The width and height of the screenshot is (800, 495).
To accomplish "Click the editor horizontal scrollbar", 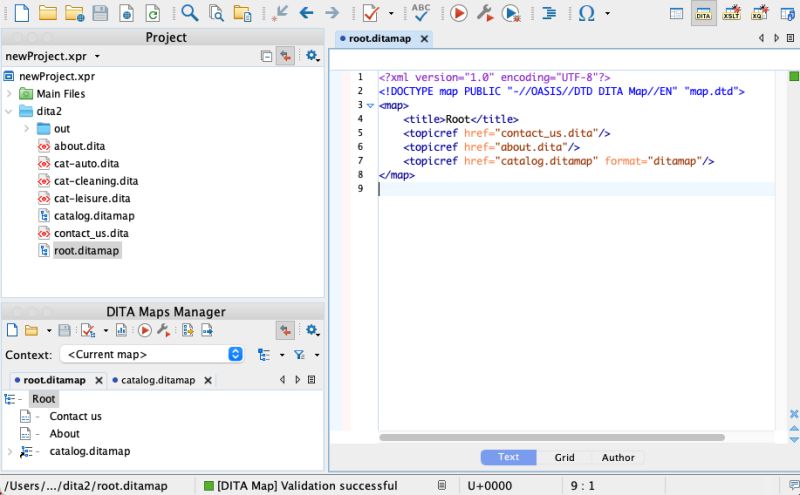I will click(552, 437).
